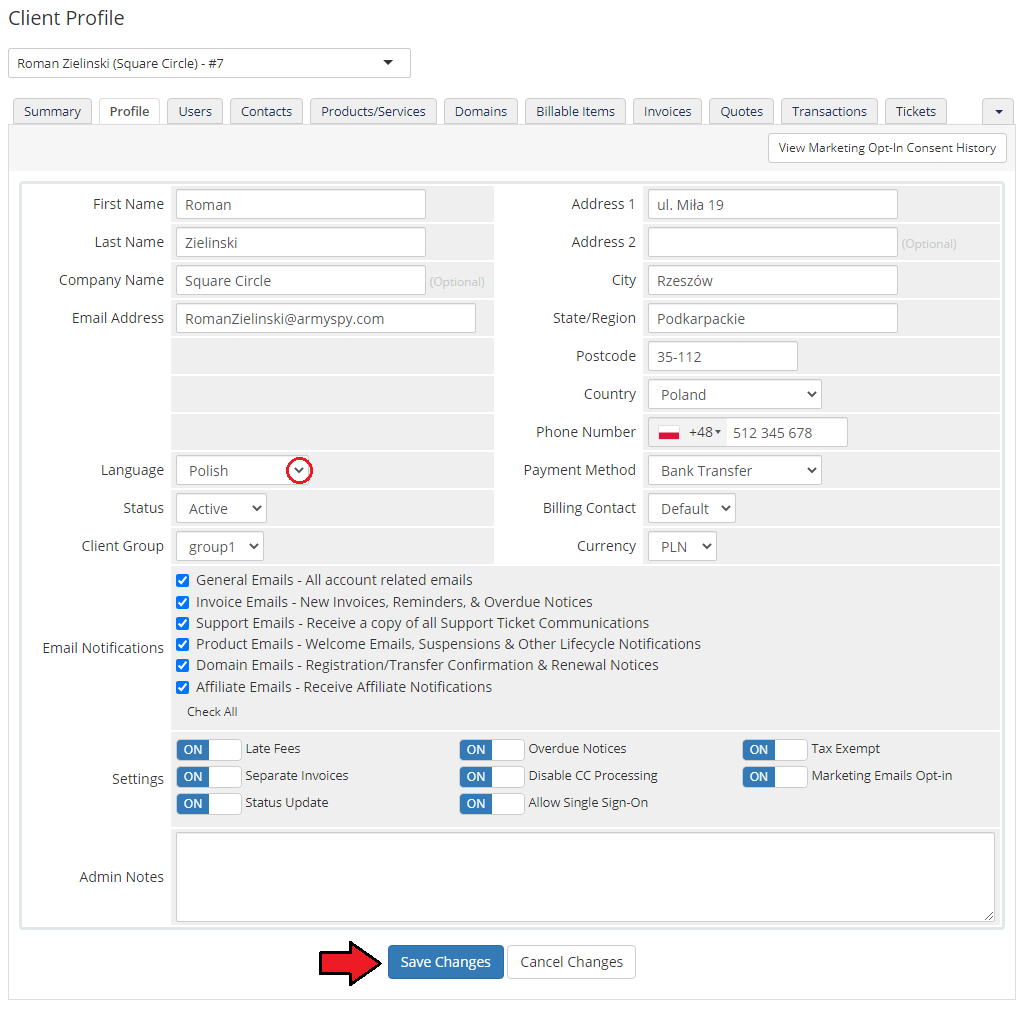Toggle the Status Update switch

pos(209,804)
